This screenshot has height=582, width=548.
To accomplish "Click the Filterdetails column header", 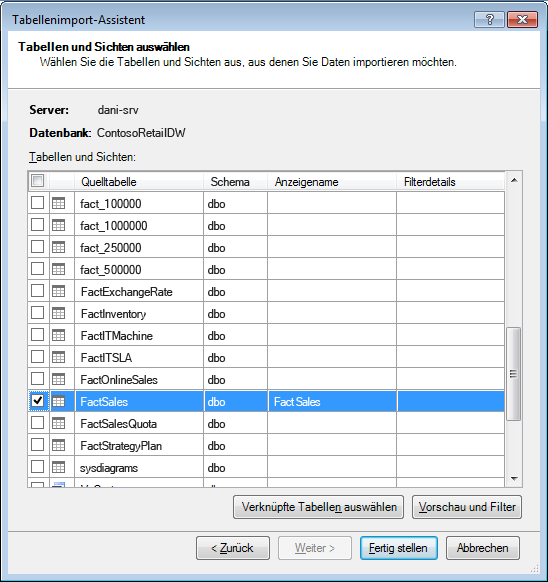I will pyautogui.click(x=450, y=182).
